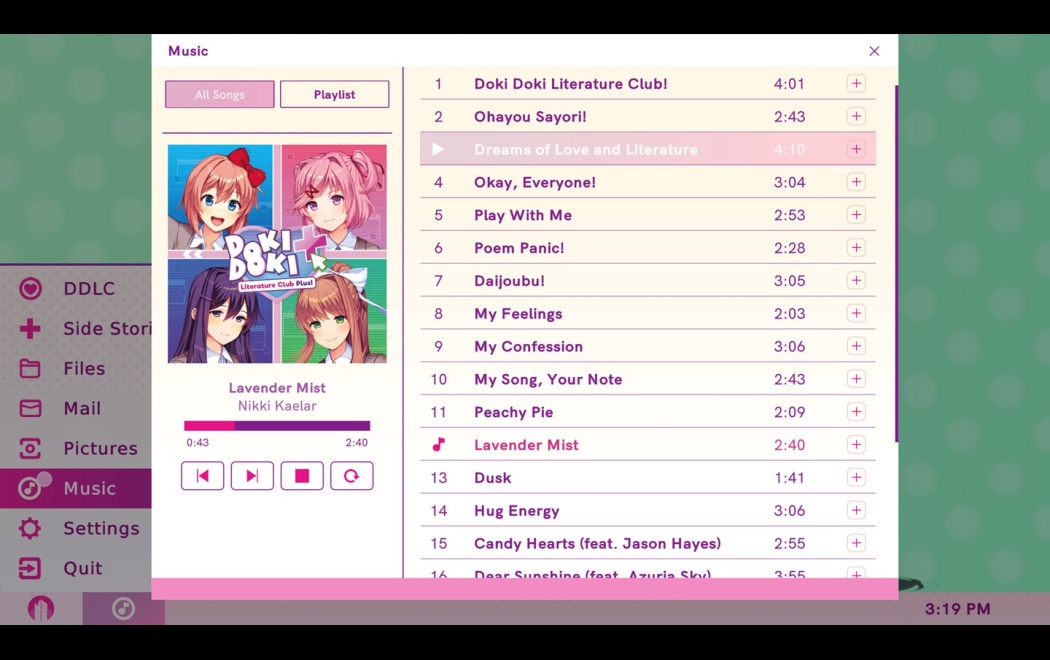
Task: Close the Music window
Action: coord(874,51)
